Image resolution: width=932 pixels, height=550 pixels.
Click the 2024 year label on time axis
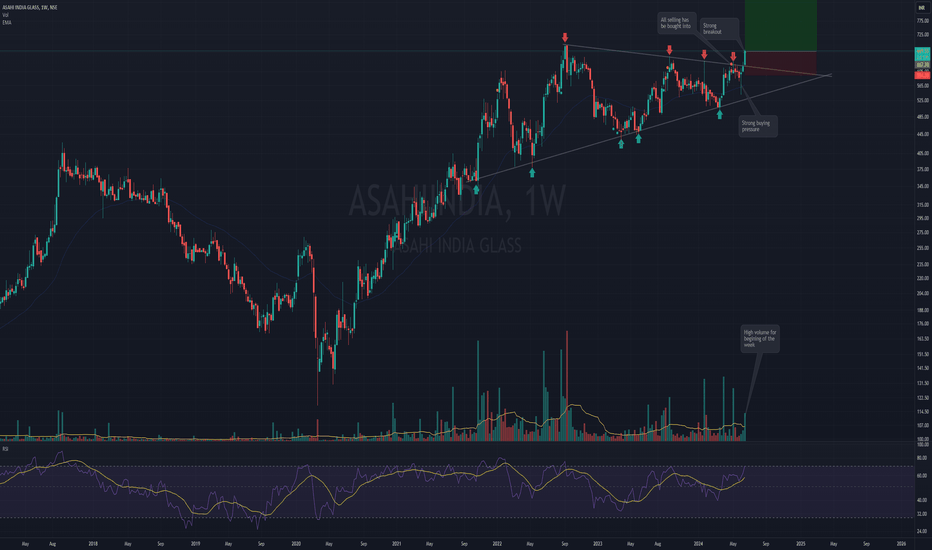(x=699, y=543)
